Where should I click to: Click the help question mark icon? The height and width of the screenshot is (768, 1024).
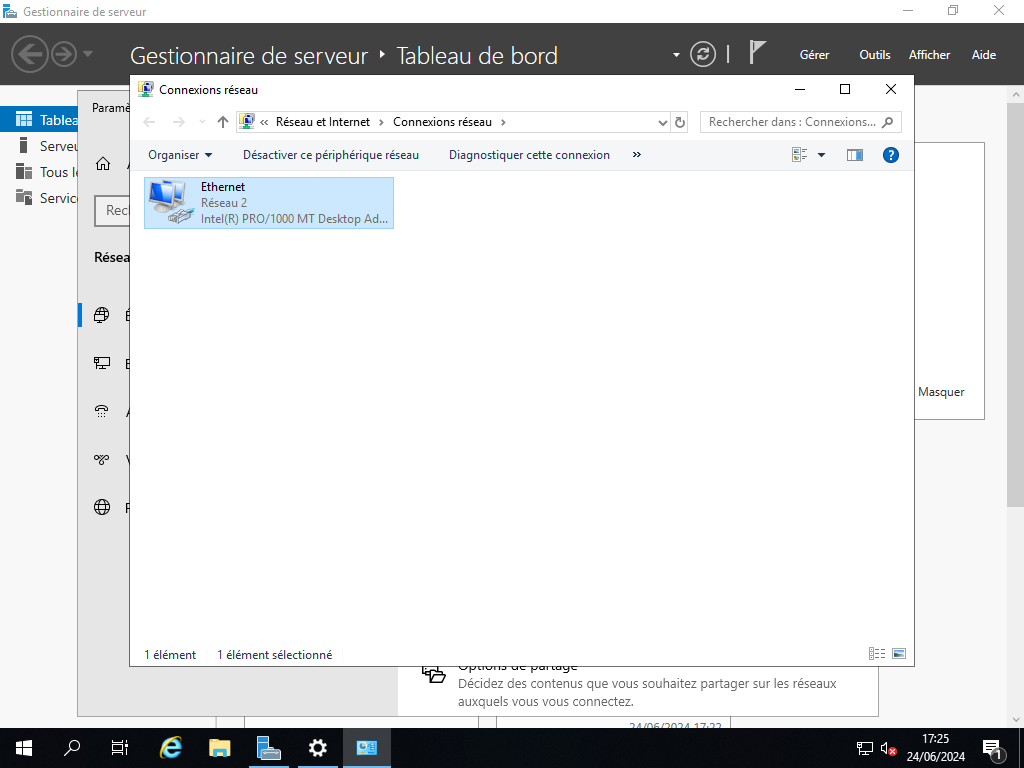(x=891, y=155)
